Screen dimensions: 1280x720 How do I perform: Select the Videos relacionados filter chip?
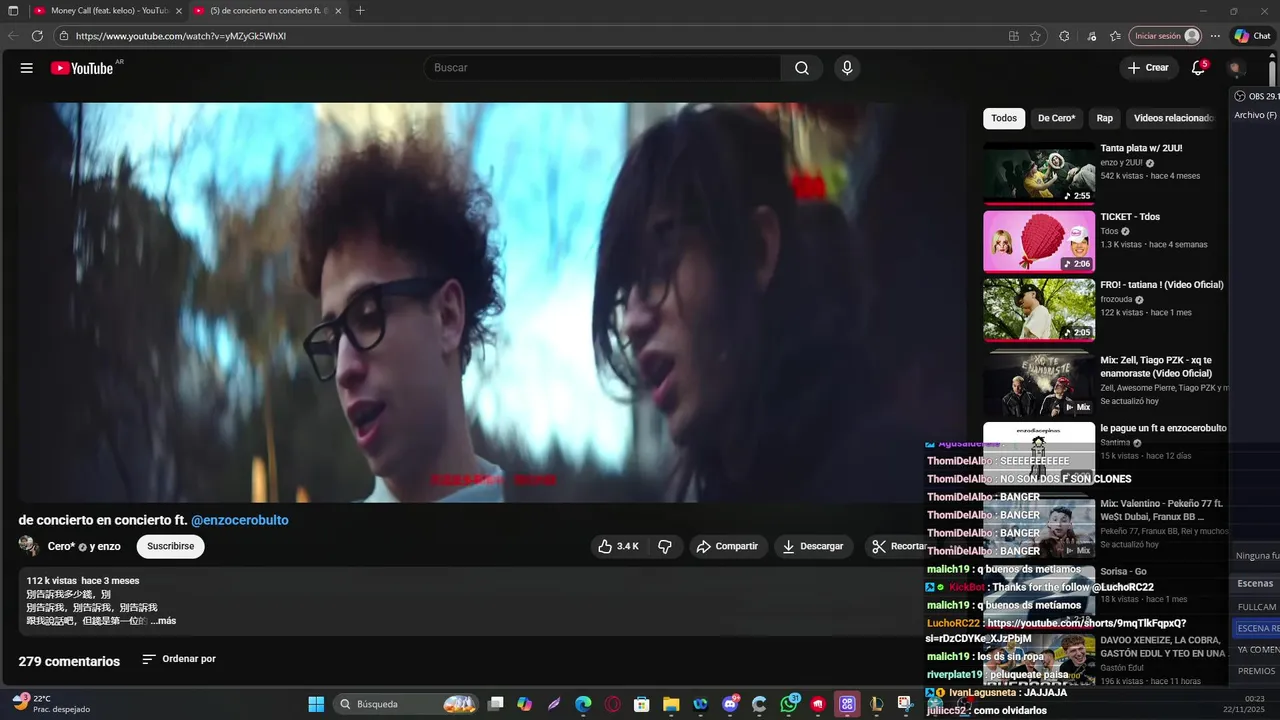(1174, 118)
